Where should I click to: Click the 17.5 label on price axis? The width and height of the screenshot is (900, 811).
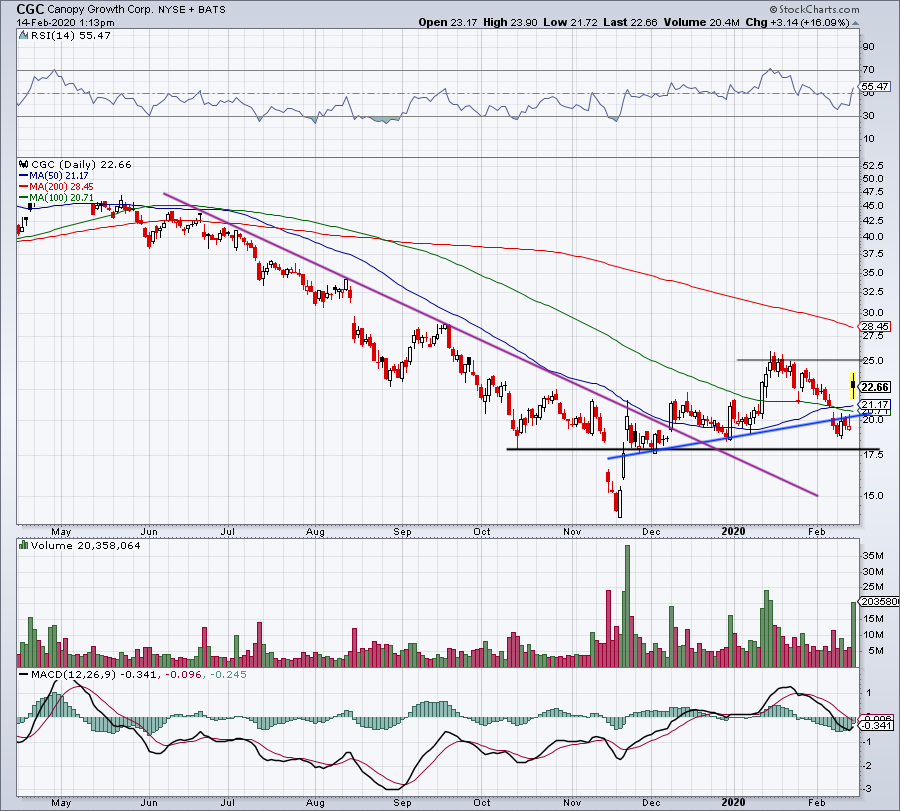pyautogui.click(x=872, y=455)
